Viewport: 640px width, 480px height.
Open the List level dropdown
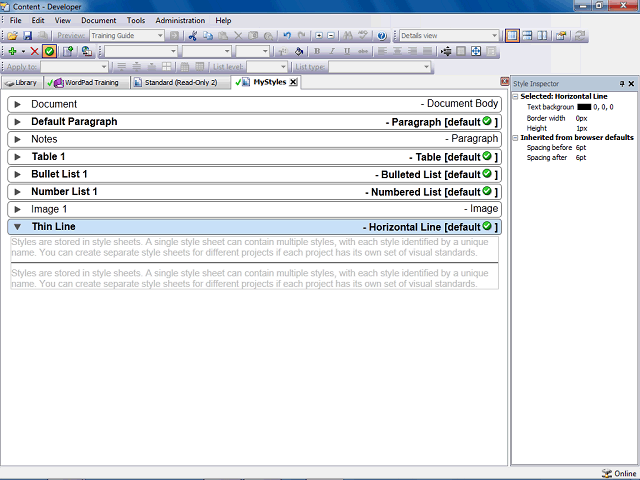[283, 67]
